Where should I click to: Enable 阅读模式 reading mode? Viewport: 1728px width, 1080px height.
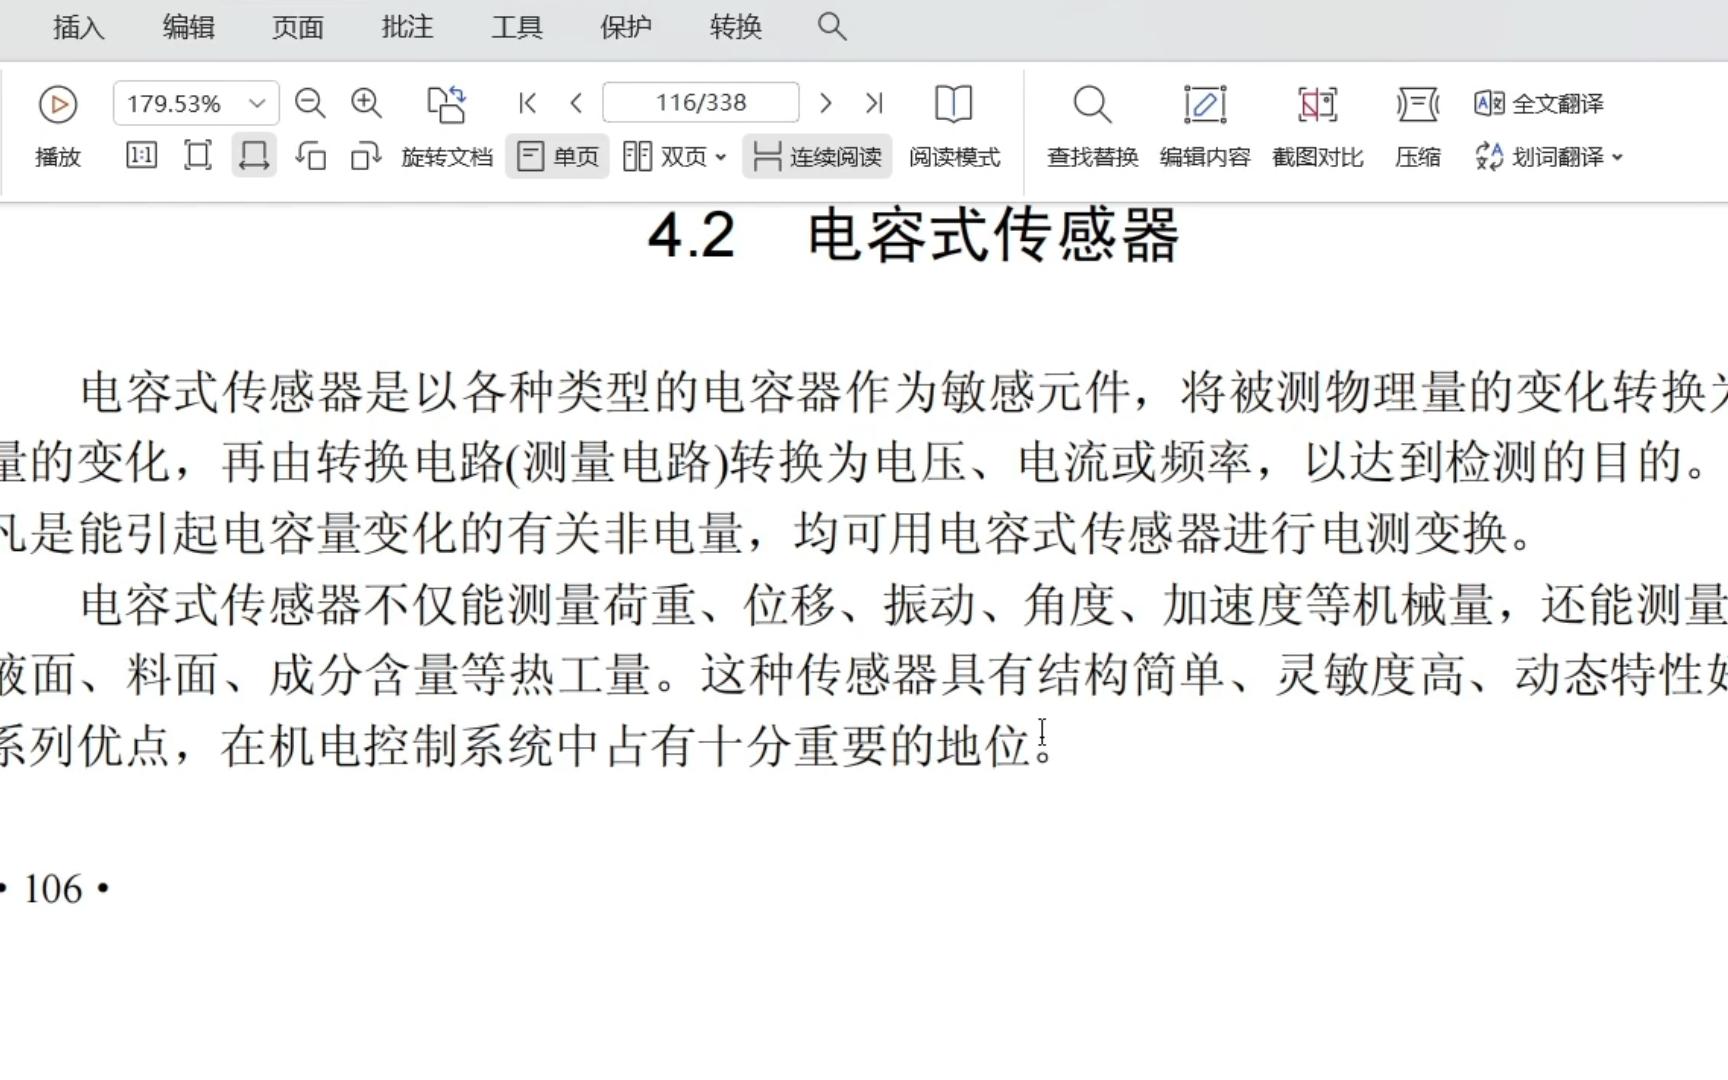pyautogui.click(x=954, y=127)
